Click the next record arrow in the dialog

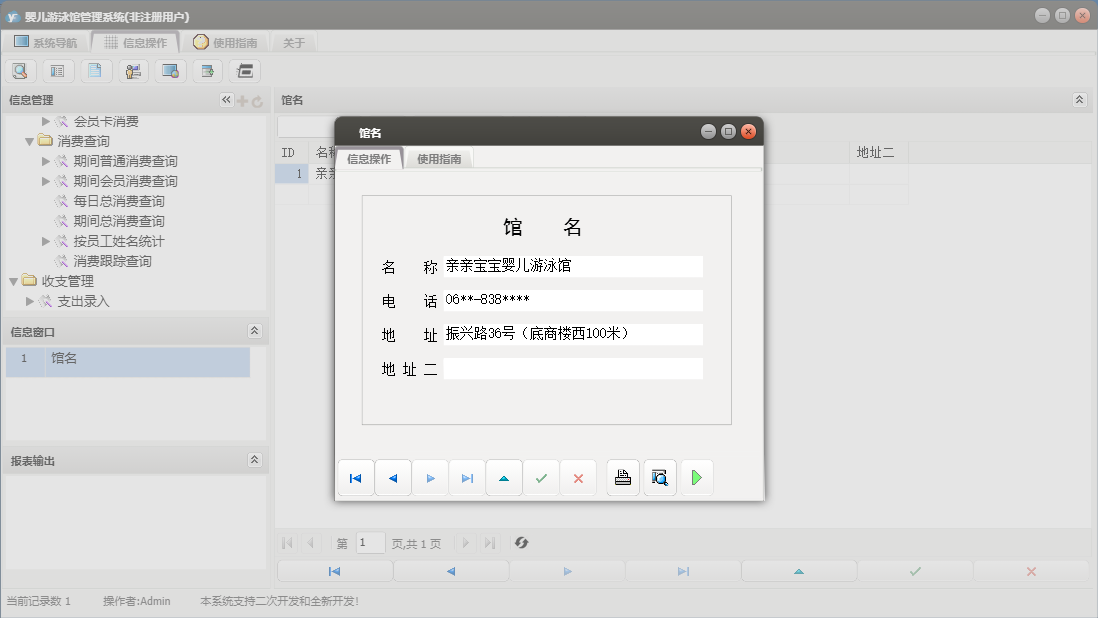pos(430,478)
